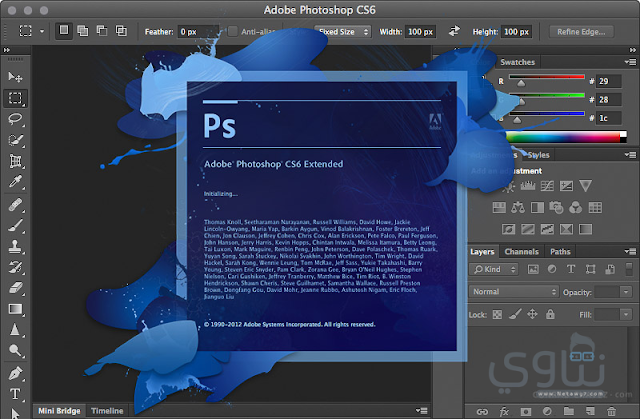Toggle pixel layer filter in Layers panel
Screen dimensions: 640x419
pyautogui.click(x=533, y=269)
